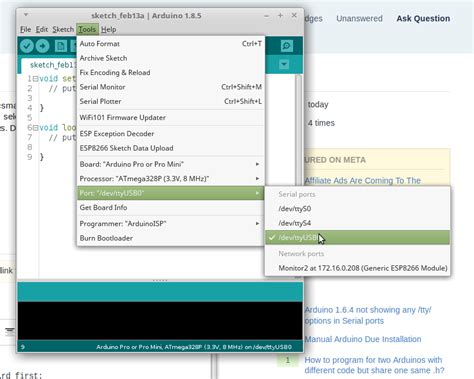Viewport: 474px width, 379px height.
Task: Click the console divider handle dots
Action: [x=160, y=280]
